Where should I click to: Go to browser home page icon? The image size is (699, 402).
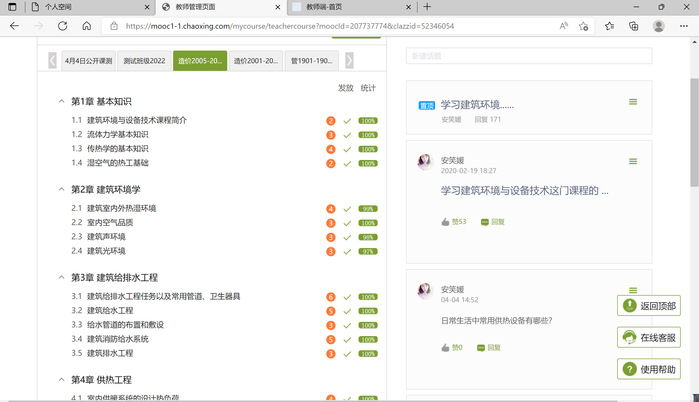(x=86, y=26)
